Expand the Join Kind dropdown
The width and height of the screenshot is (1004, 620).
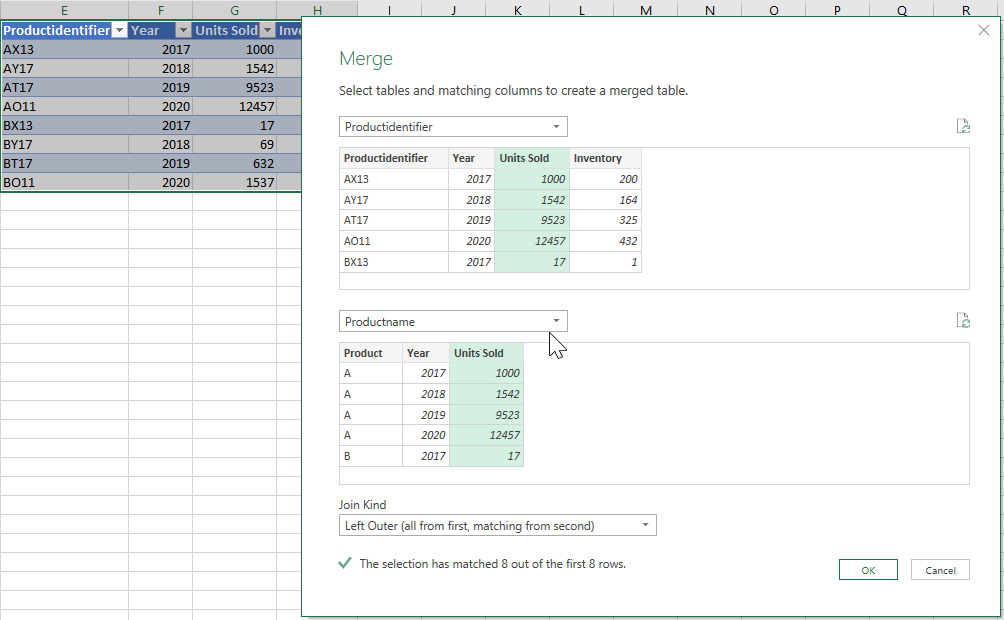(x=497, y=526)
